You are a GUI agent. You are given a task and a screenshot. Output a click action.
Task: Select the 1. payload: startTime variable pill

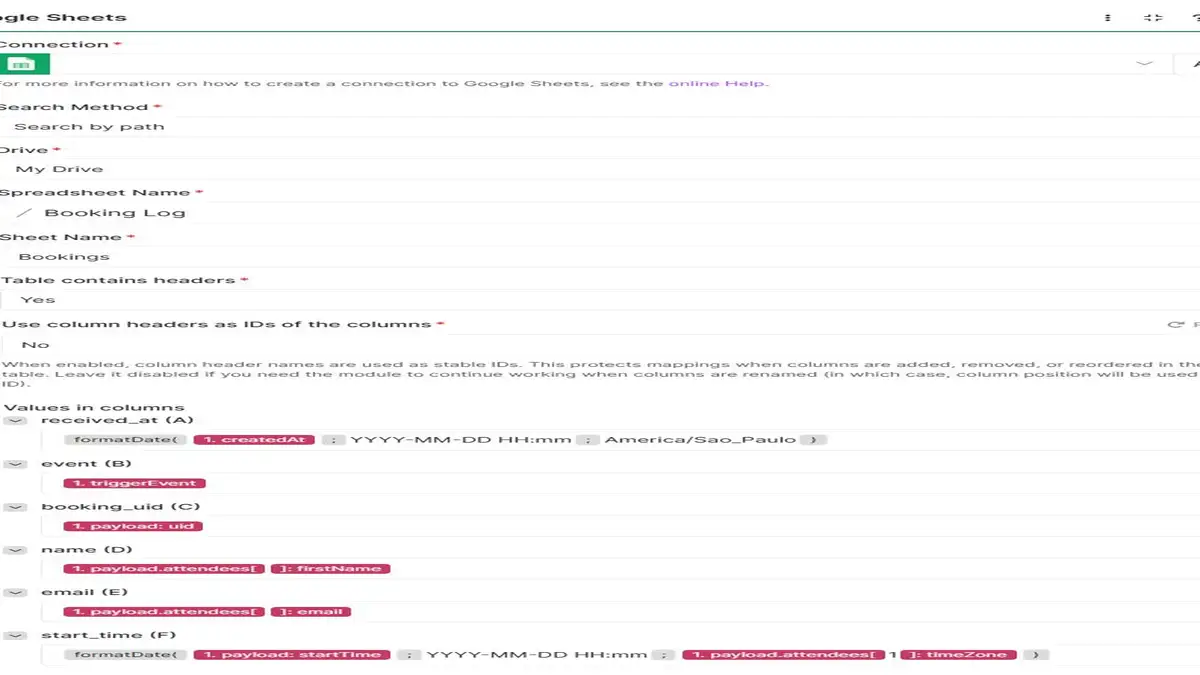pyautogui.click(x=291, y=655)
